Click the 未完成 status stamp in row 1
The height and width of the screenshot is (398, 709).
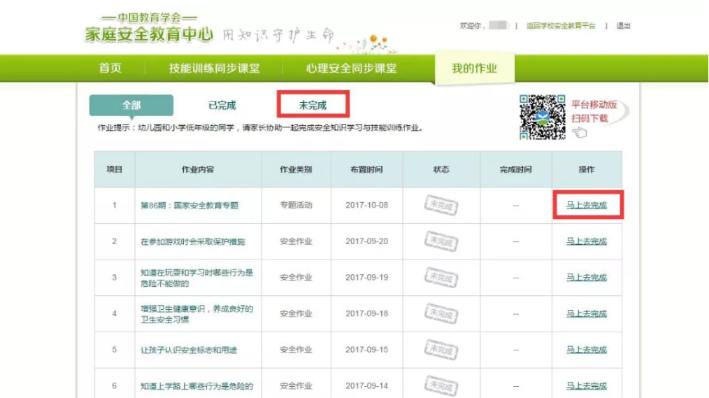tap(441, 205)
